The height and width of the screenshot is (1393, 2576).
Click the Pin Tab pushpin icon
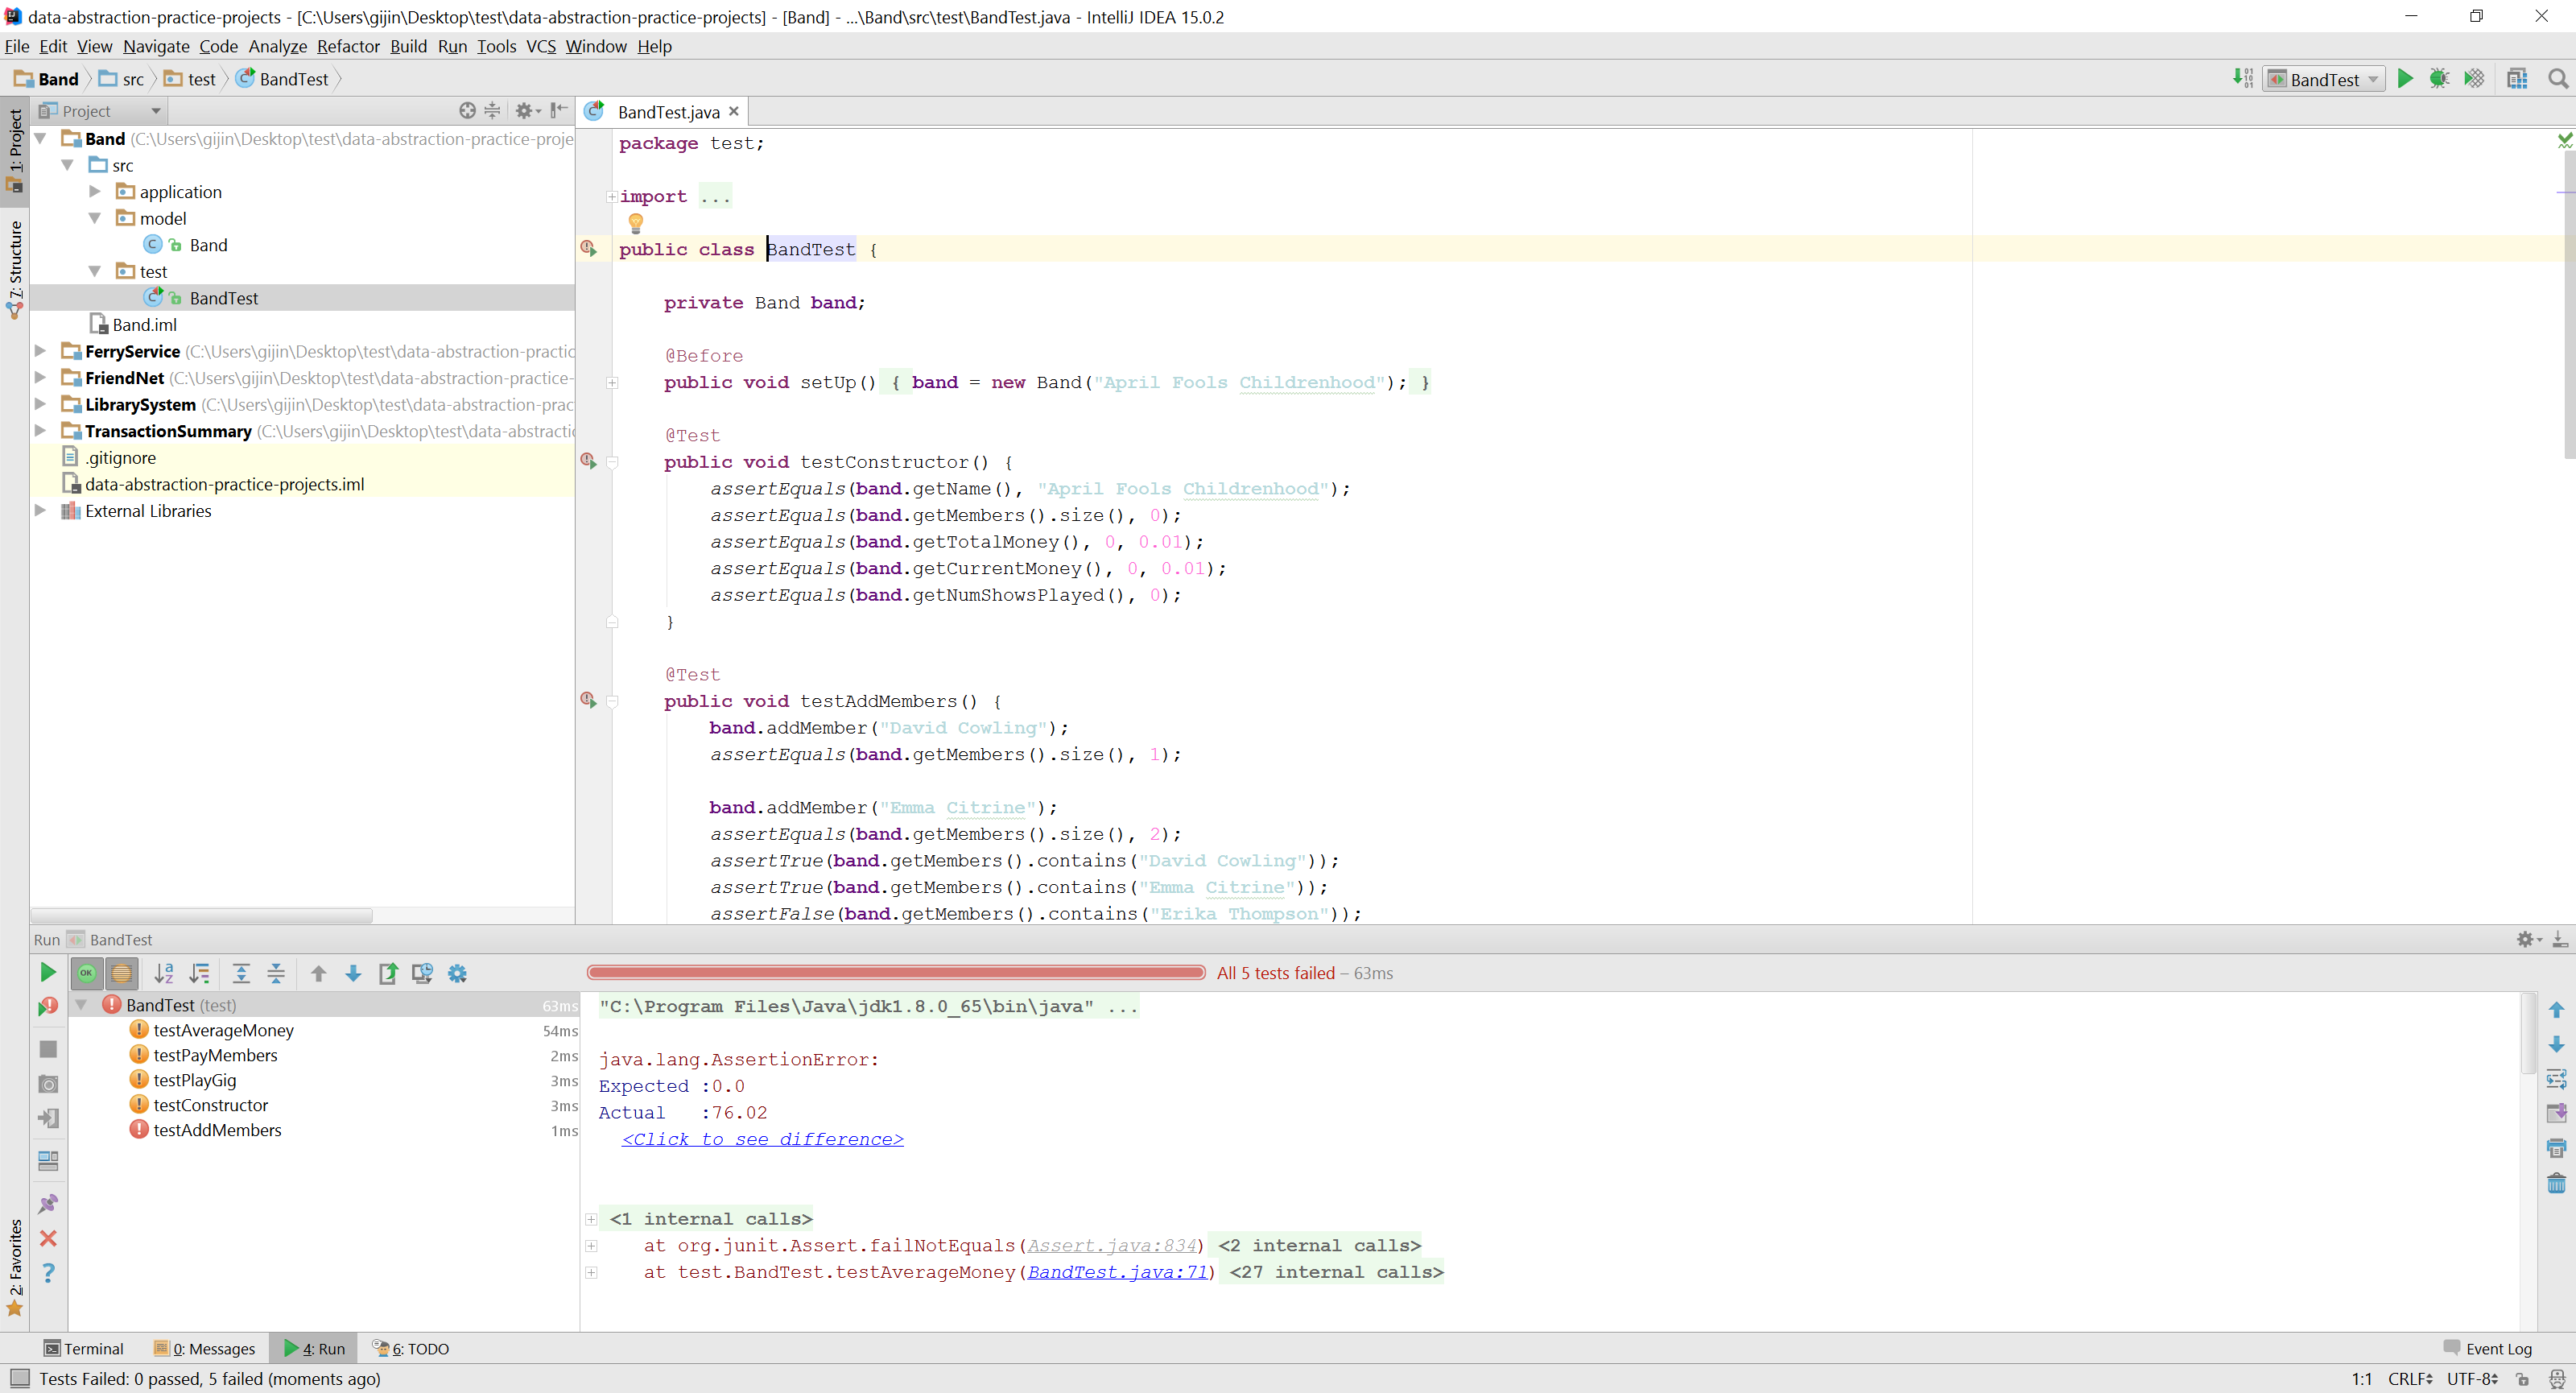47,1203
